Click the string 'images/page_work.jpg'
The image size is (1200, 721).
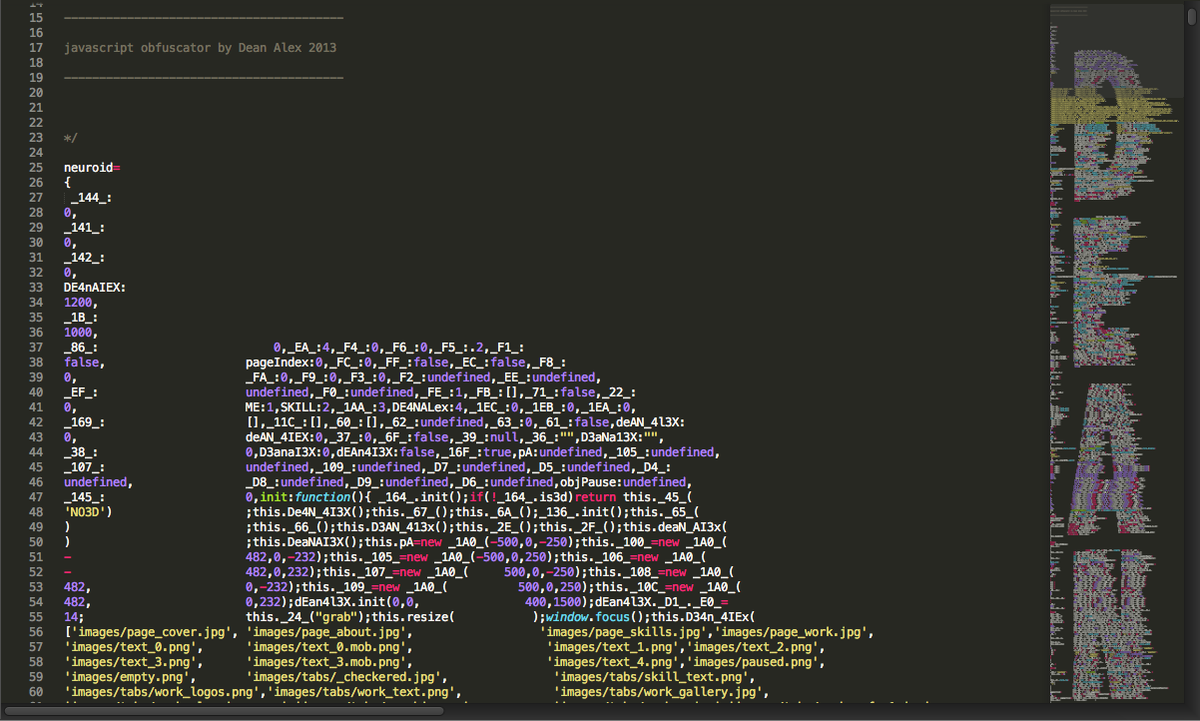793,632
